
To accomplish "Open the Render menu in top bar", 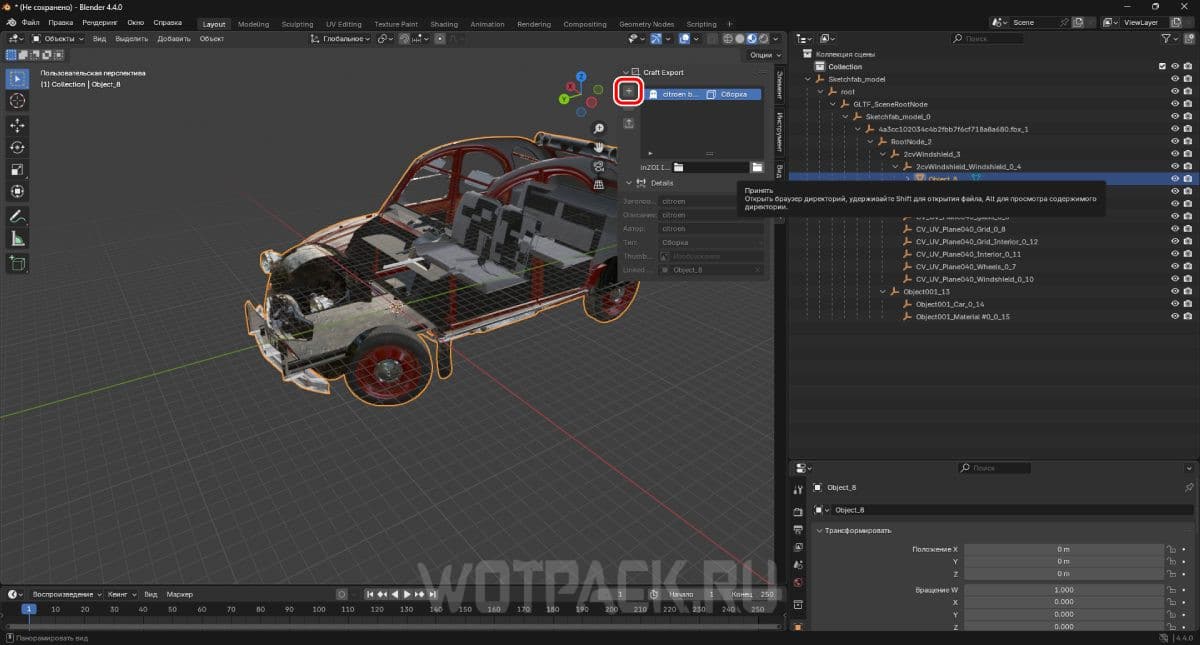I will (99, 23).
